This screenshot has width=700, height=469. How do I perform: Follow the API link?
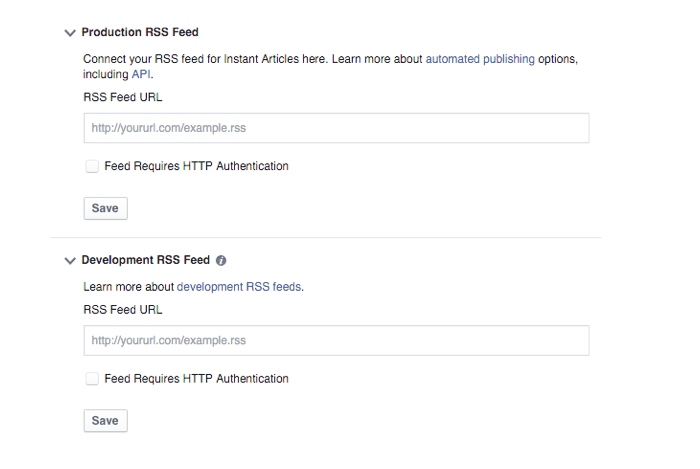(x=141, y=74)
